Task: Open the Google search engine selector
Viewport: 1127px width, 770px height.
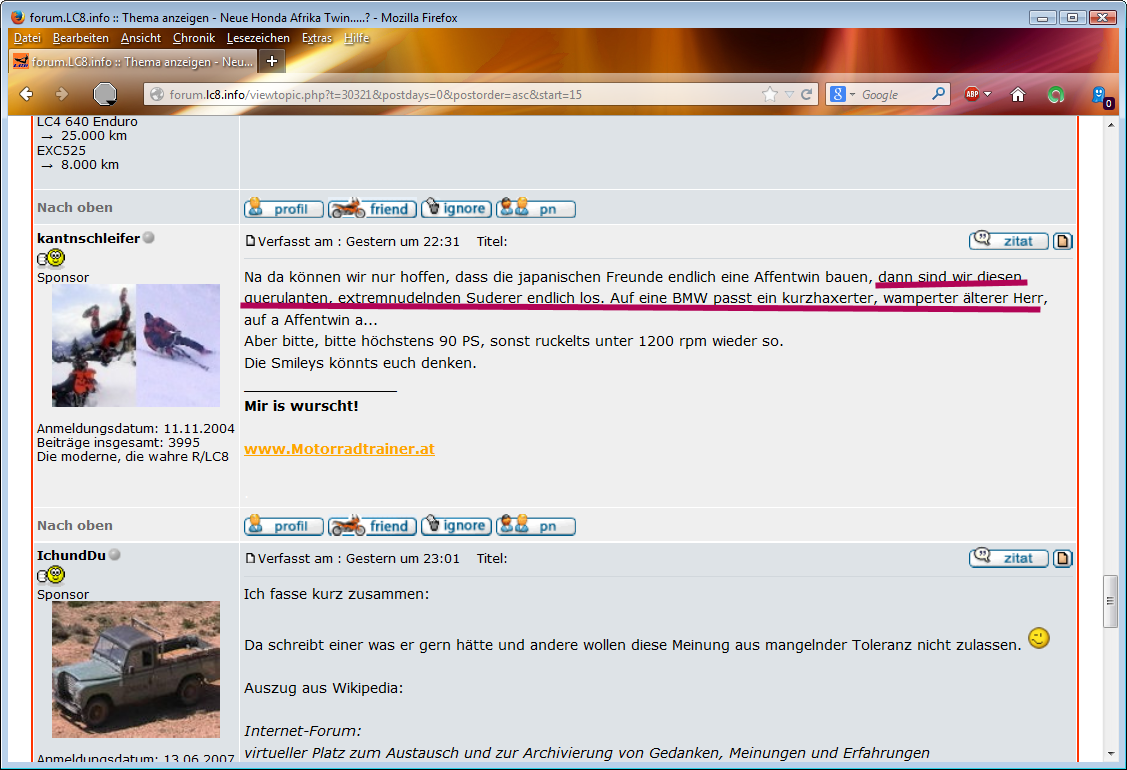Action: click(840, 94)
